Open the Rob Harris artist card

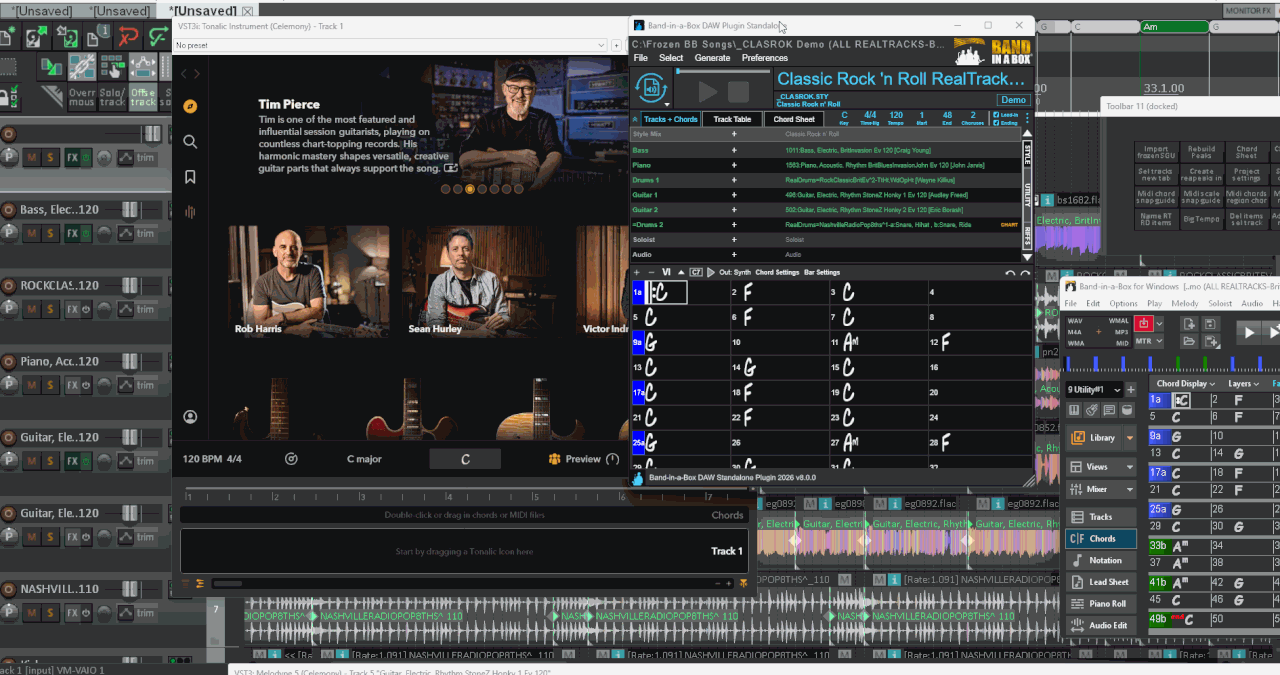coord(309,281)
